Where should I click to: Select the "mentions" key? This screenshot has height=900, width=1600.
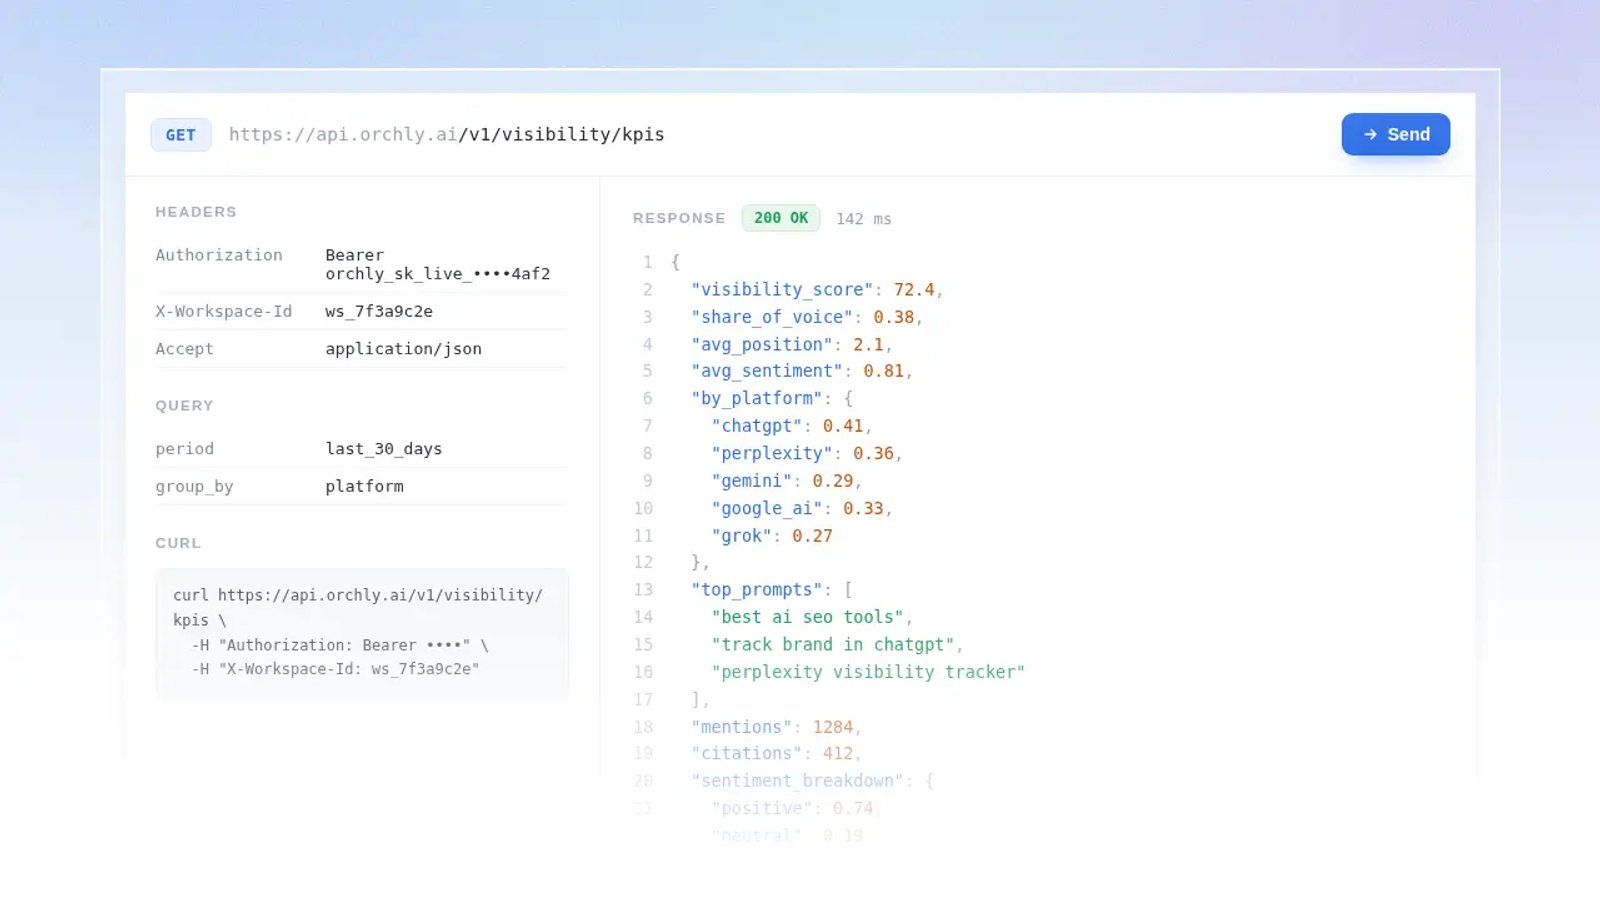click(742, 727)
